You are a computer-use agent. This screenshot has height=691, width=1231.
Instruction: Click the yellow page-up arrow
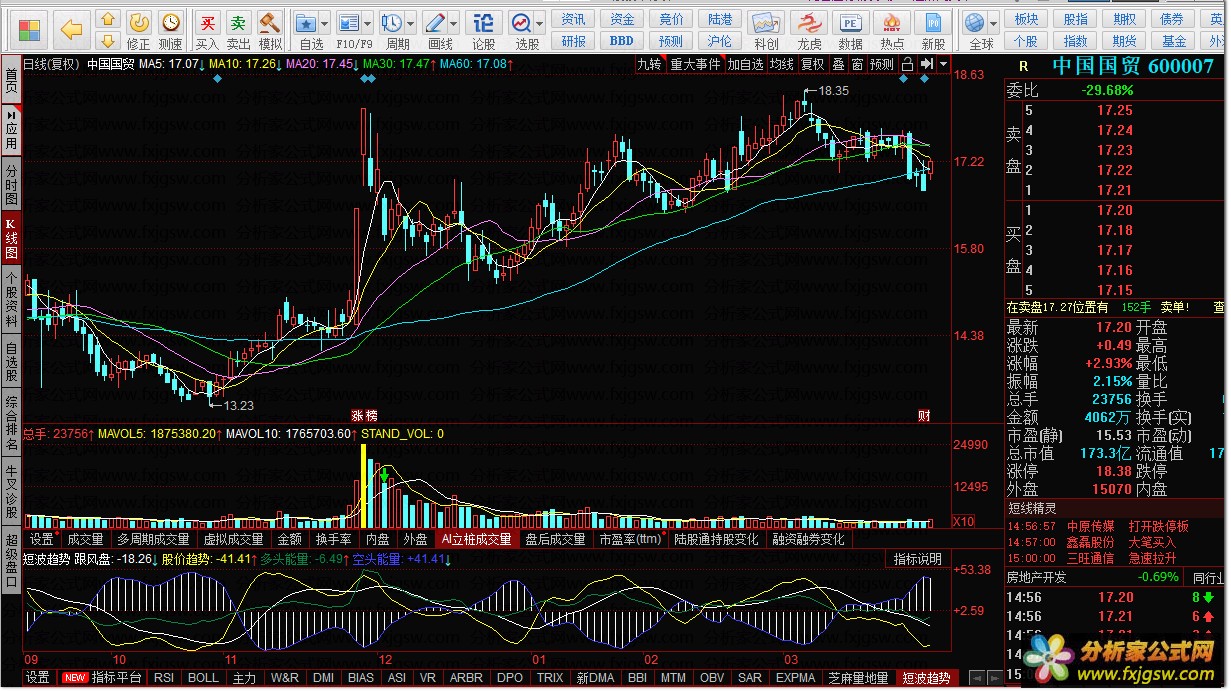click(x=109, y=19)
